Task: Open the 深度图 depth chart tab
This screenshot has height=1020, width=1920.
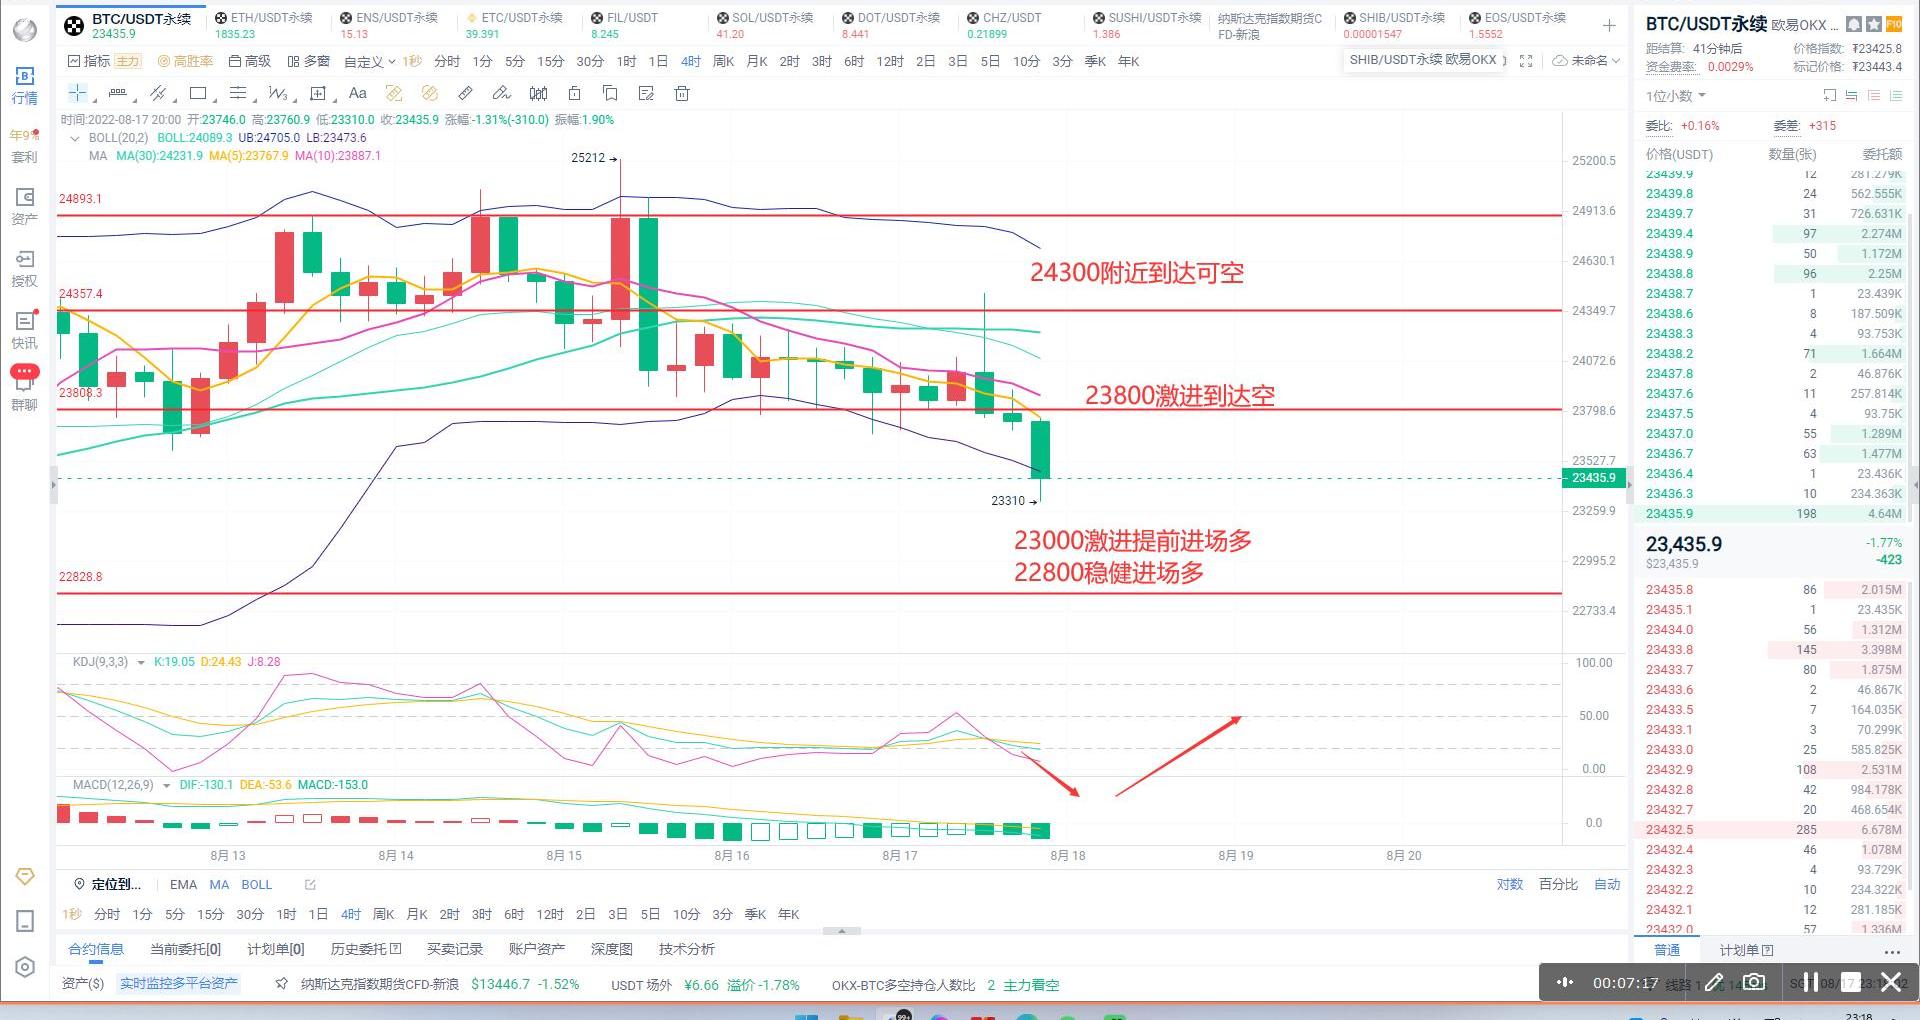Action: 611,949
